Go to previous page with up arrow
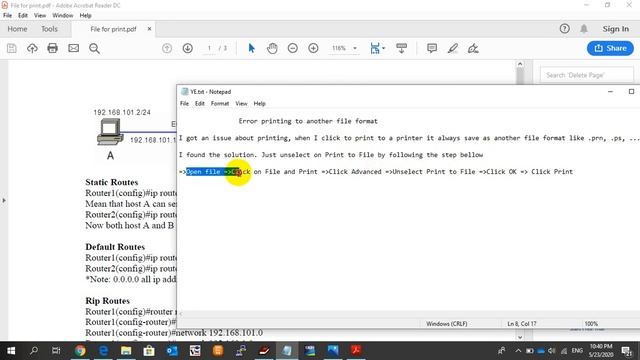This screenshot has height=360, width=640. click(167, 48)
